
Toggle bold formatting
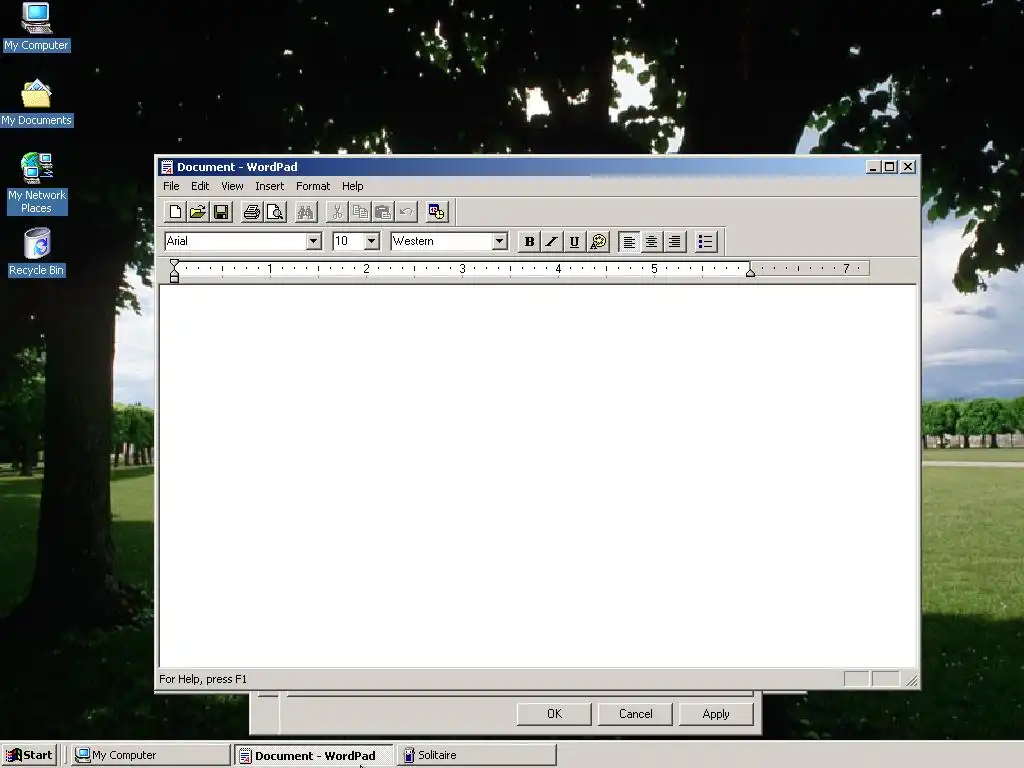coord(529,242)
